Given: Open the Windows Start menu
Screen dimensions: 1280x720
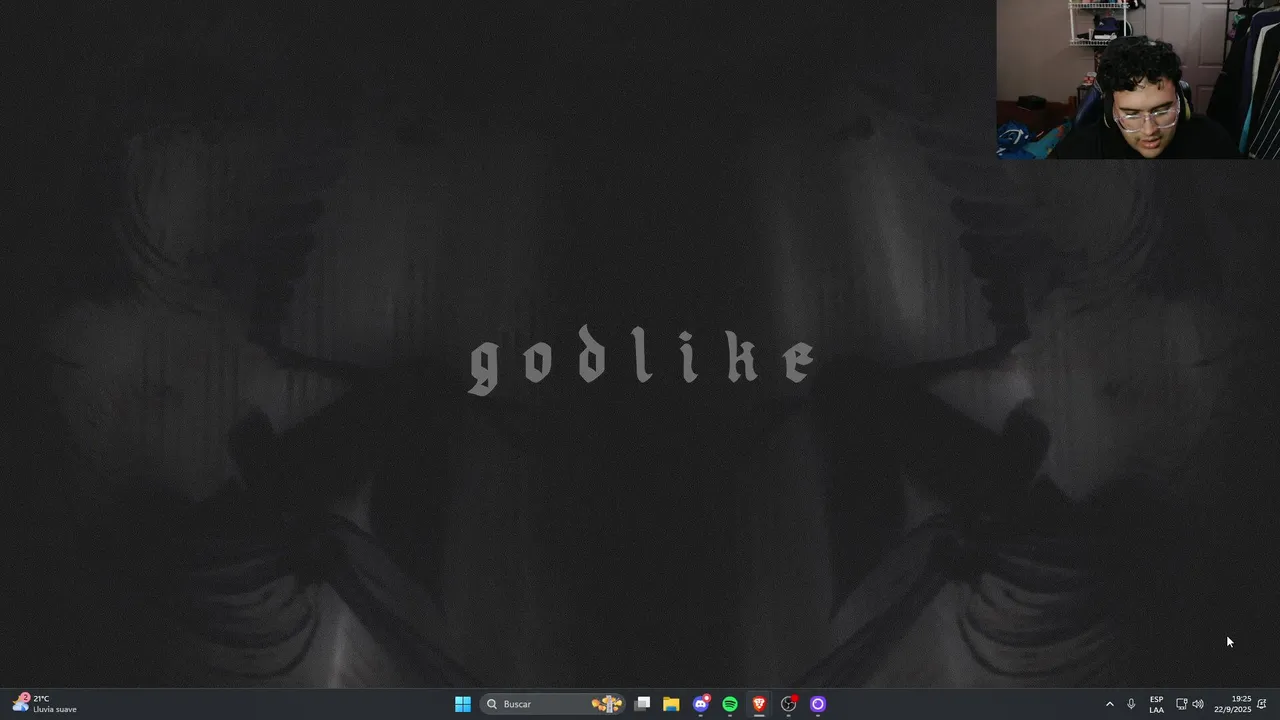Looking at the screenshot, I should 463,704.
